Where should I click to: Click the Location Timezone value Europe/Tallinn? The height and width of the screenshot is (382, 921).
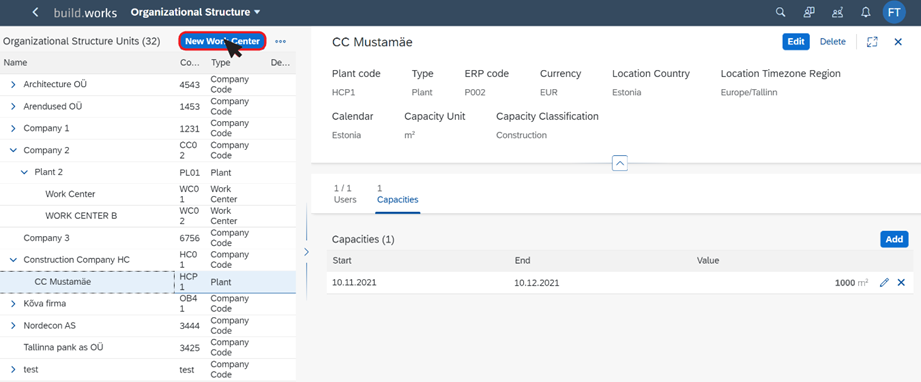749,92
